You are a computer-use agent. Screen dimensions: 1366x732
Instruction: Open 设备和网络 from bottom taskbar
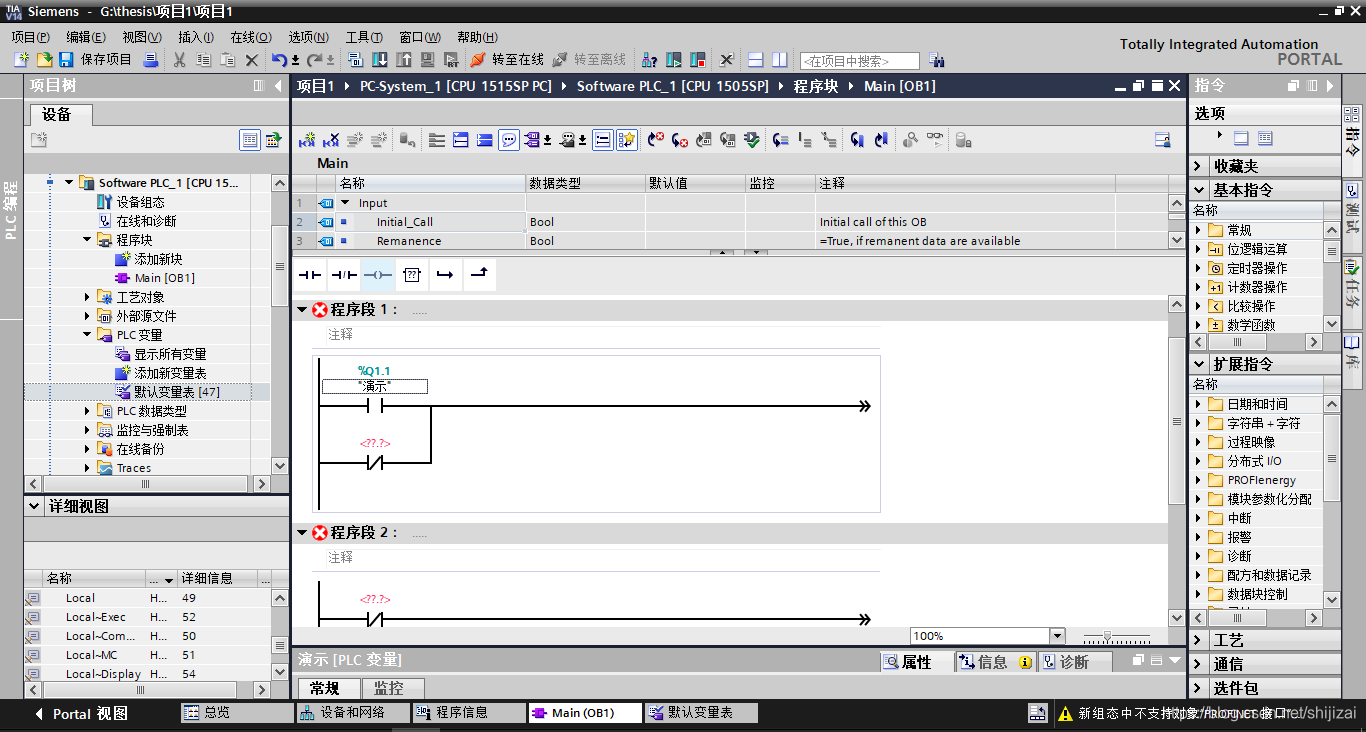pos(354,713)
